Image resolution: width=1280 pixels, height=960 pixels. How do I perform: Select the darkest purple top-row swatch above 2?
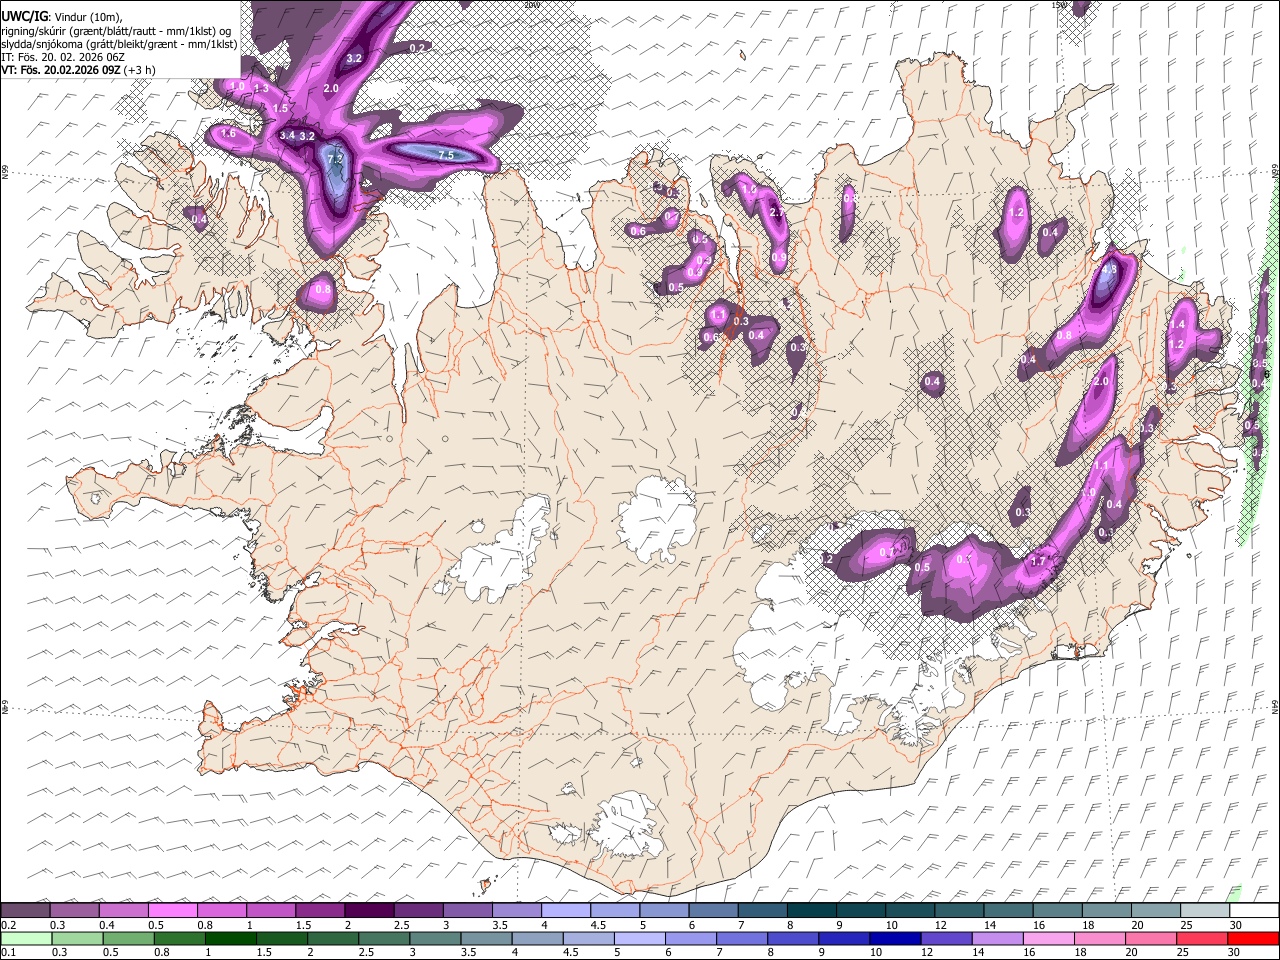coord(369,910)
